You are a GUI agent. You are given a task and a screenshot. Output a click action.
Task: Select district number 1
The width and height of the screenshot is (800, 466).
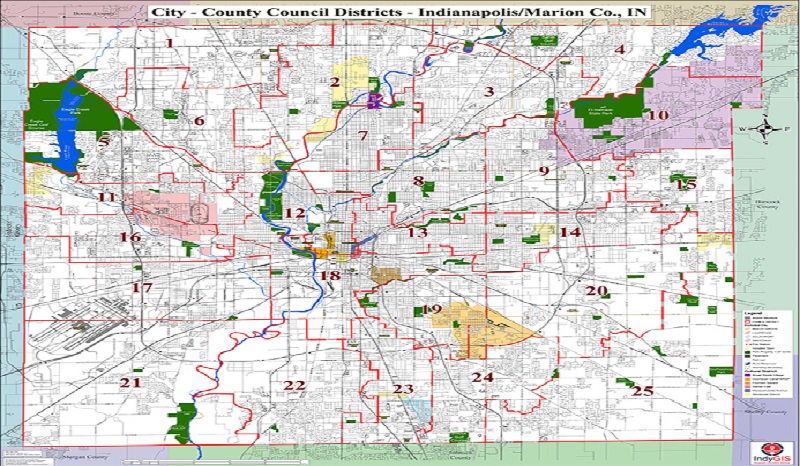point(170,43)
